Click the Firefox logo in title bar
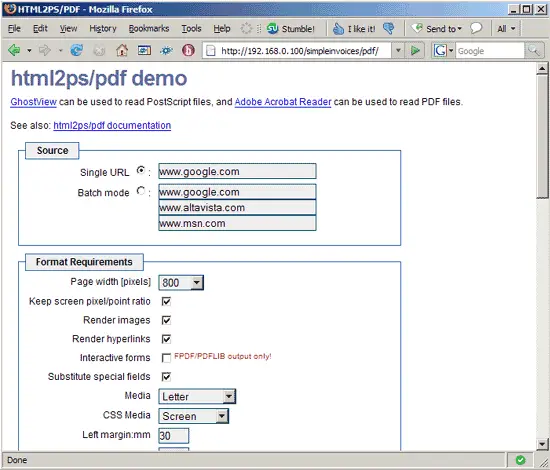 click(x=9, y=9)
